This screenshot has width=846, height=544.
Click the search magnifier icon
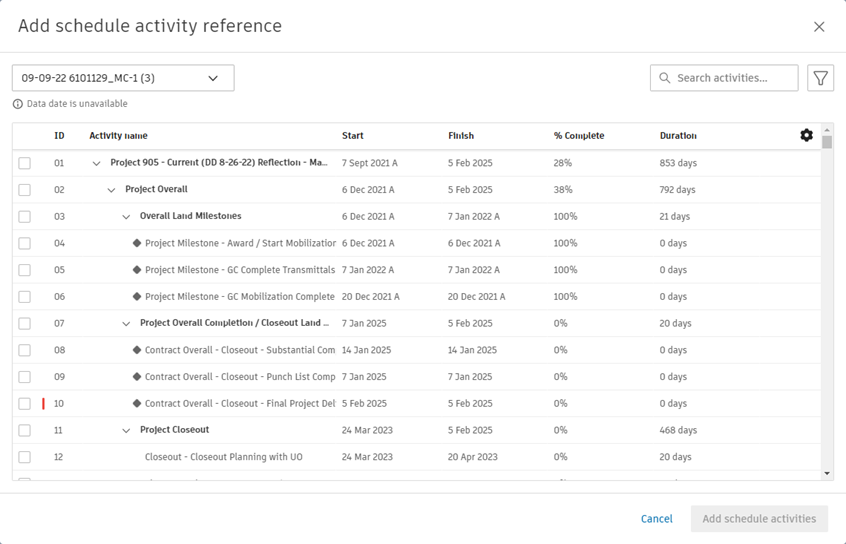[665, 78]
